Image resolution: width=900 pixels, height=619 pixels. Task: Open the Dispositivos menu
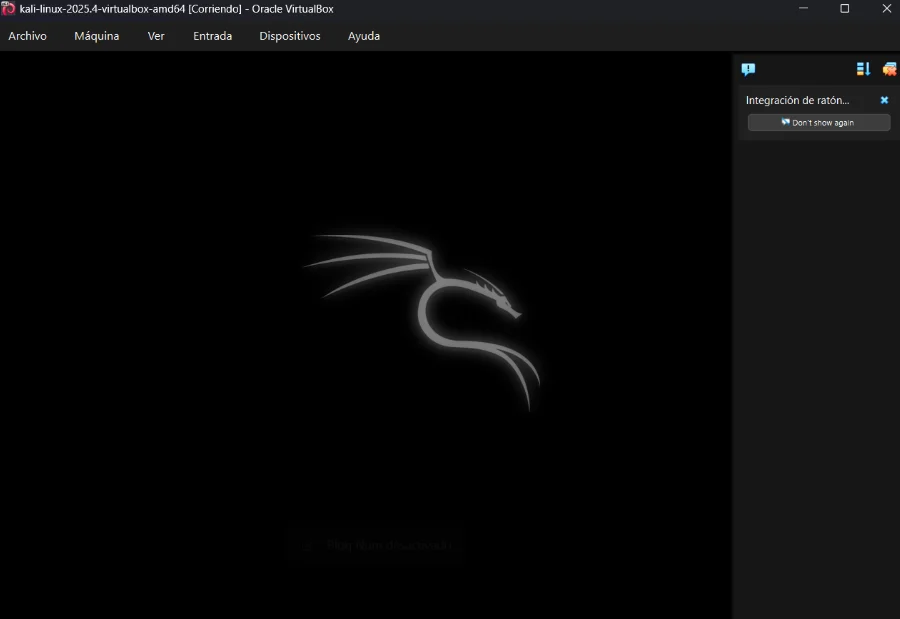[290, 36]
